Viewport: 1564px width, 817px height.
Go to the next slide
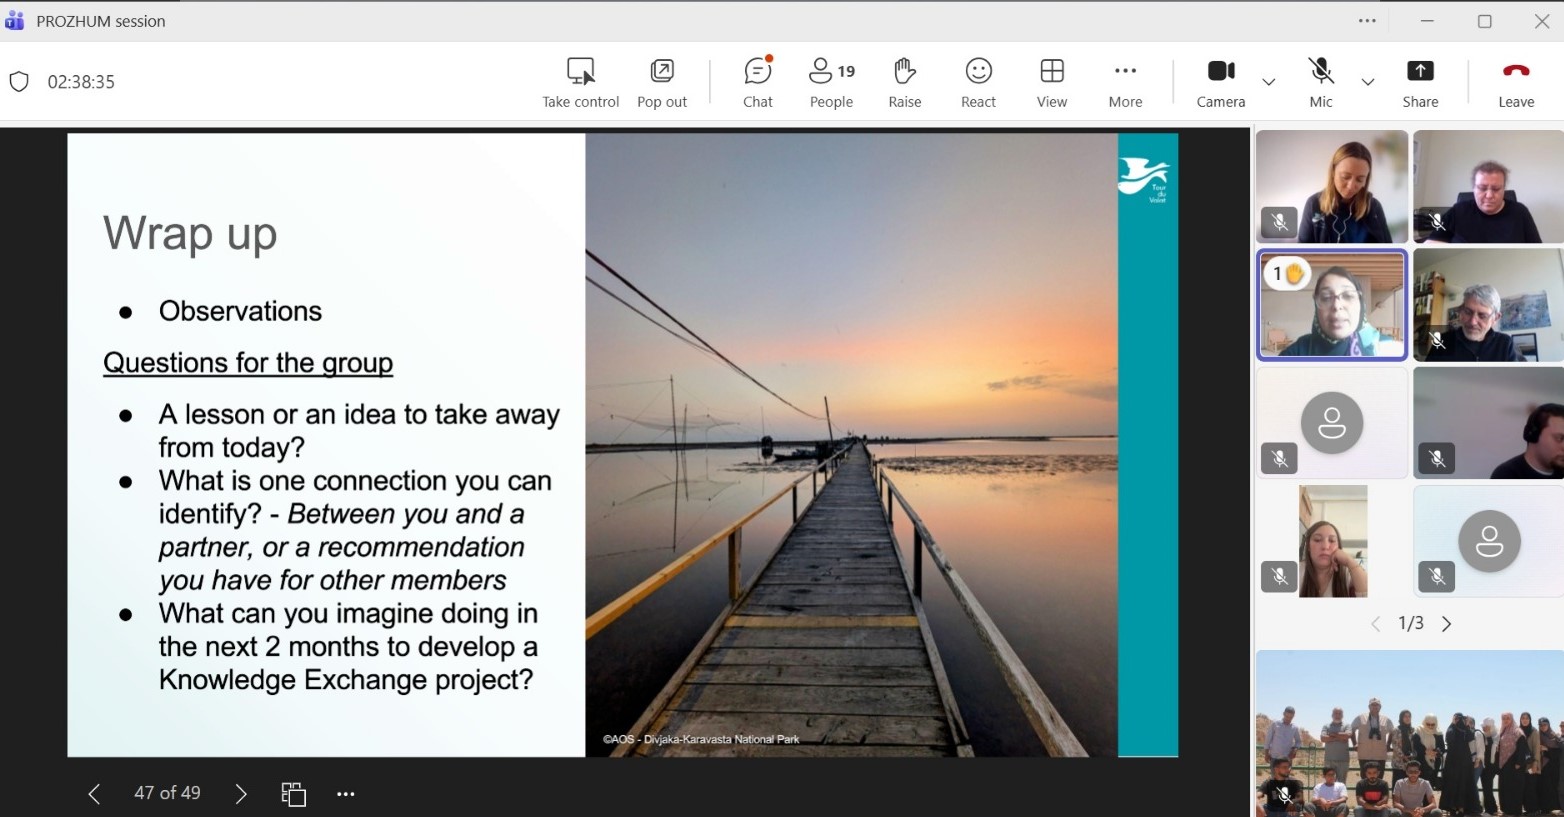(240, 794)
